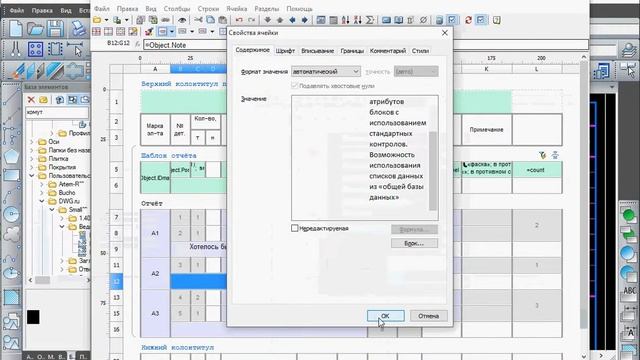This screenshot has width=640, height=360.
Task: Click the Sigma sum icon
Action: point(370,20)
